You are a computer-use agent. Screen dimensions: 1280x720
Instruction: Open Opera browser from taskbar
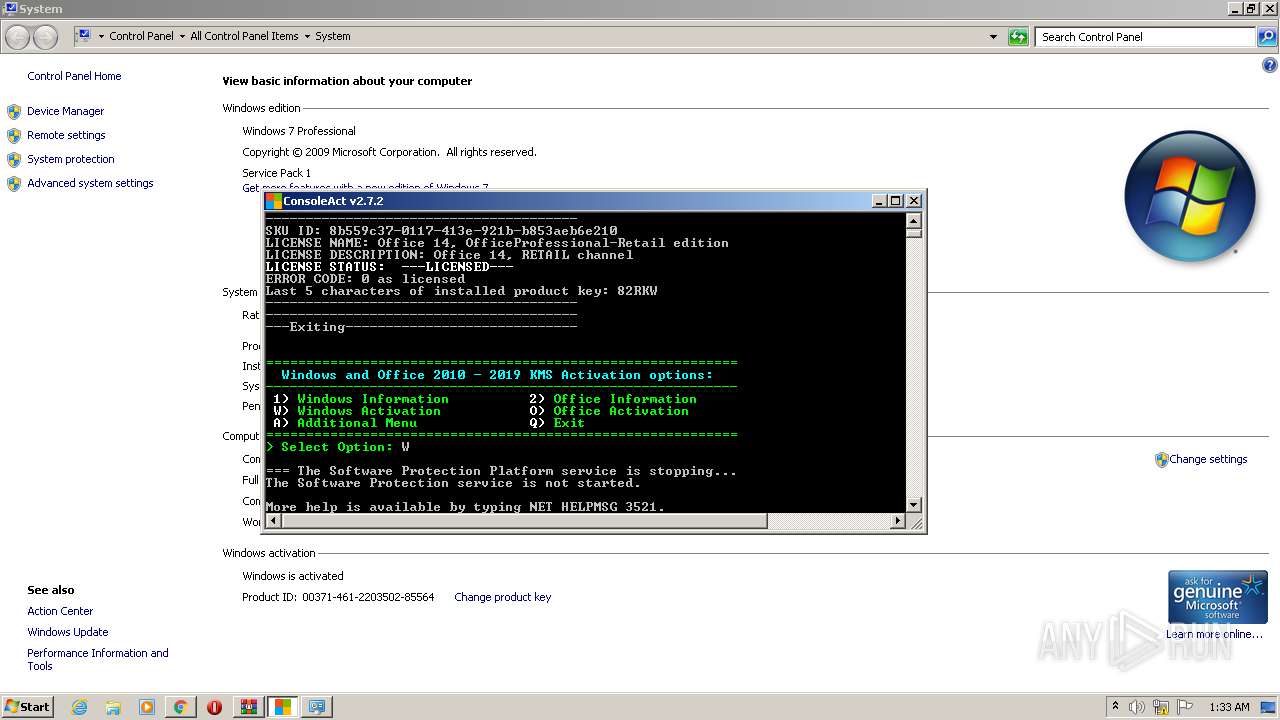click(x=214, y=707)
